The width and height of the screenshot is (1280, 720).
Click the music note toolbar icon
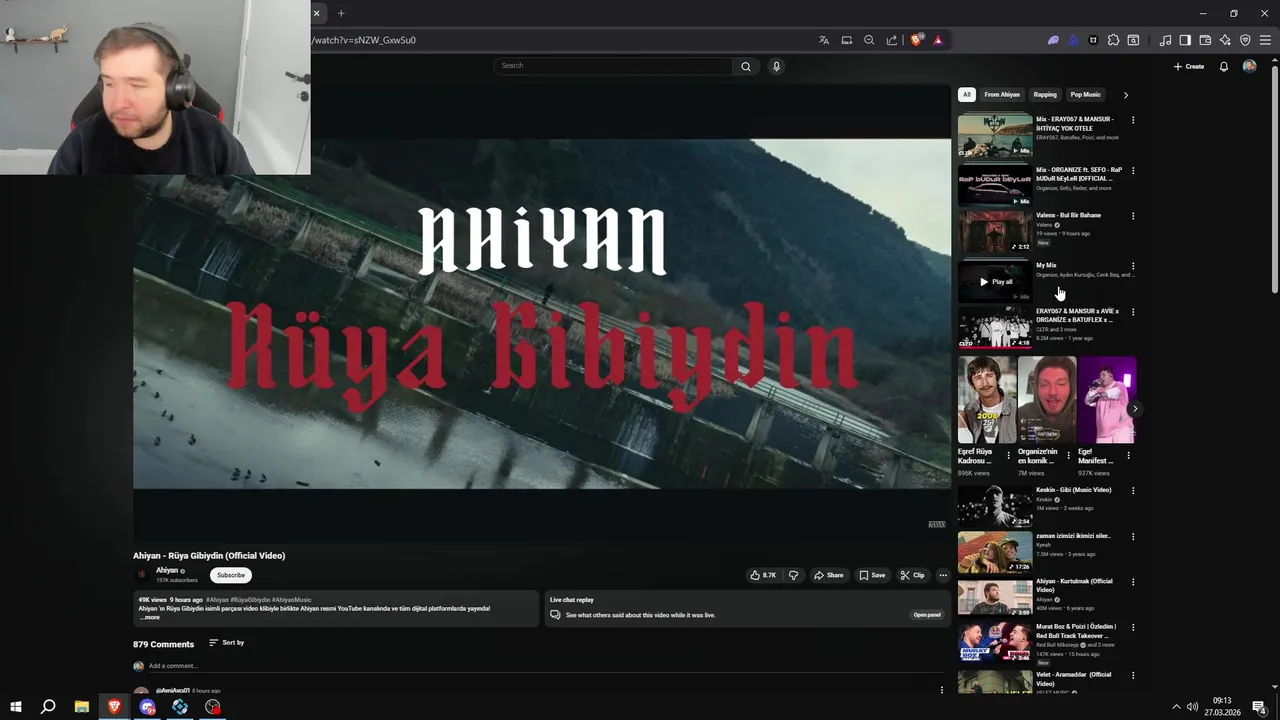click(1165, 40)
